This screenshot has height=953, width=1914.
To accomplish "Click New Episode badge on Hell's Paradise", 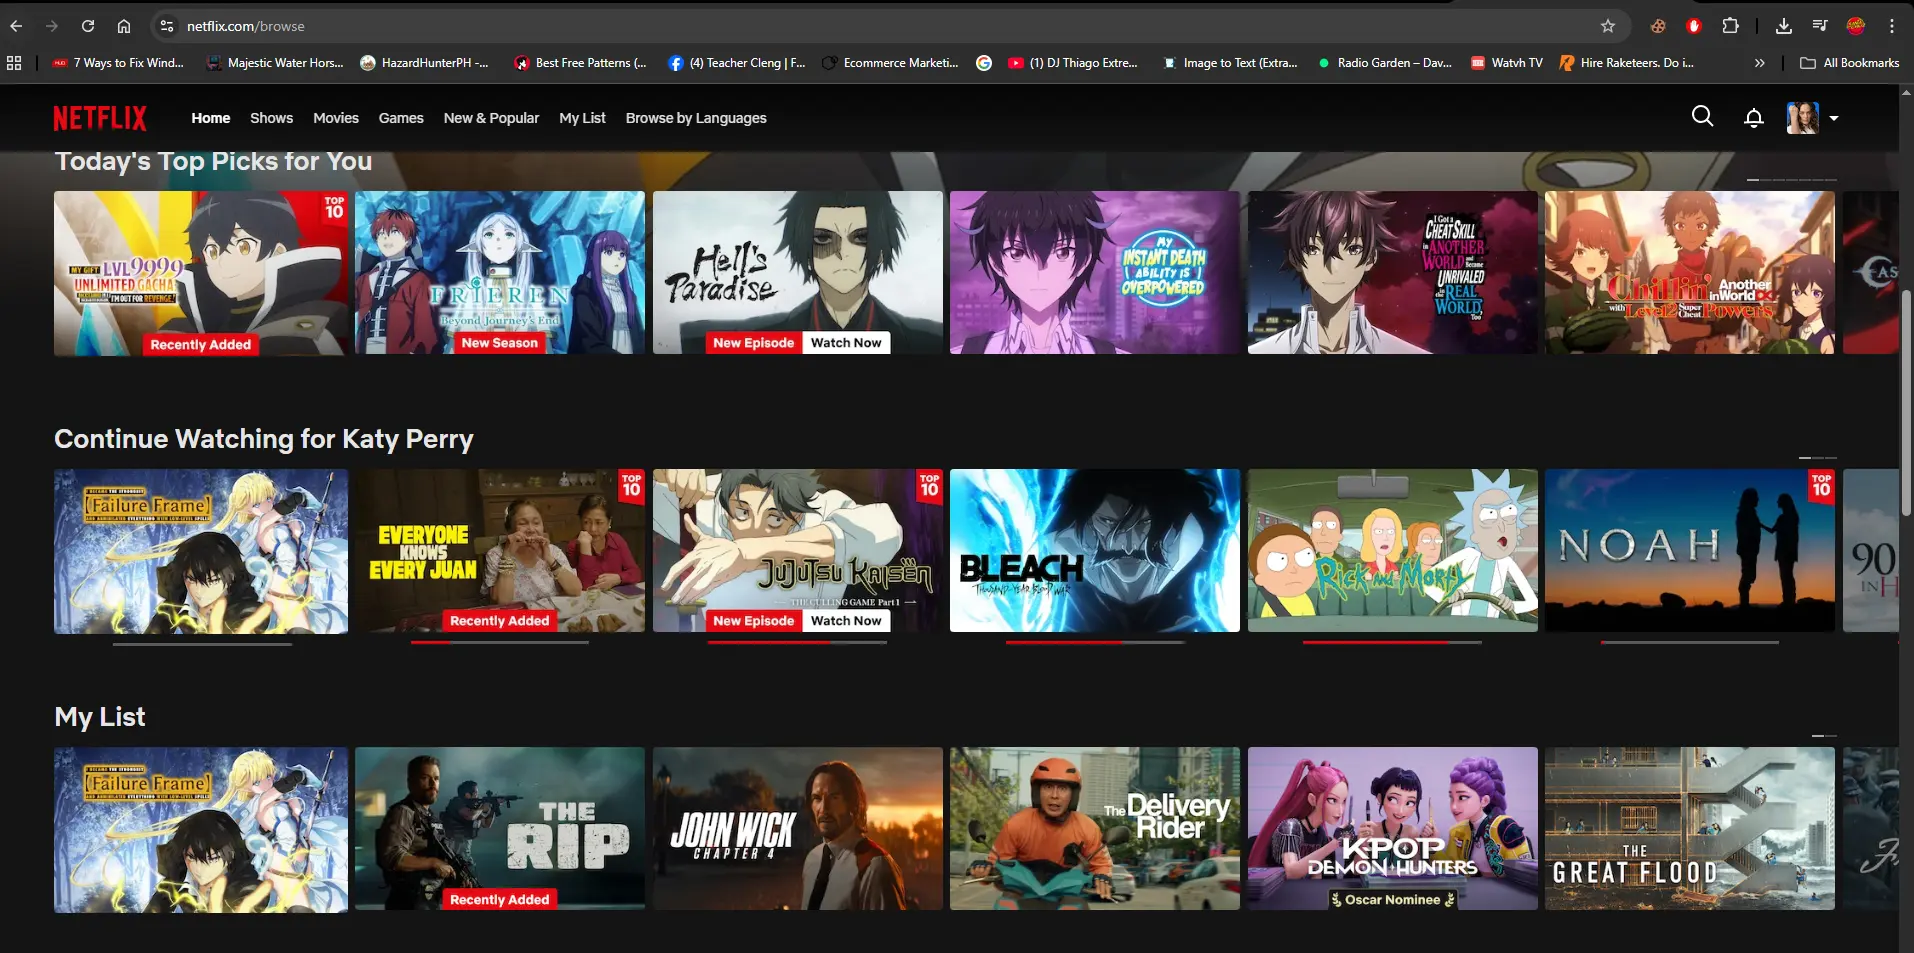I will pos(754,343).
